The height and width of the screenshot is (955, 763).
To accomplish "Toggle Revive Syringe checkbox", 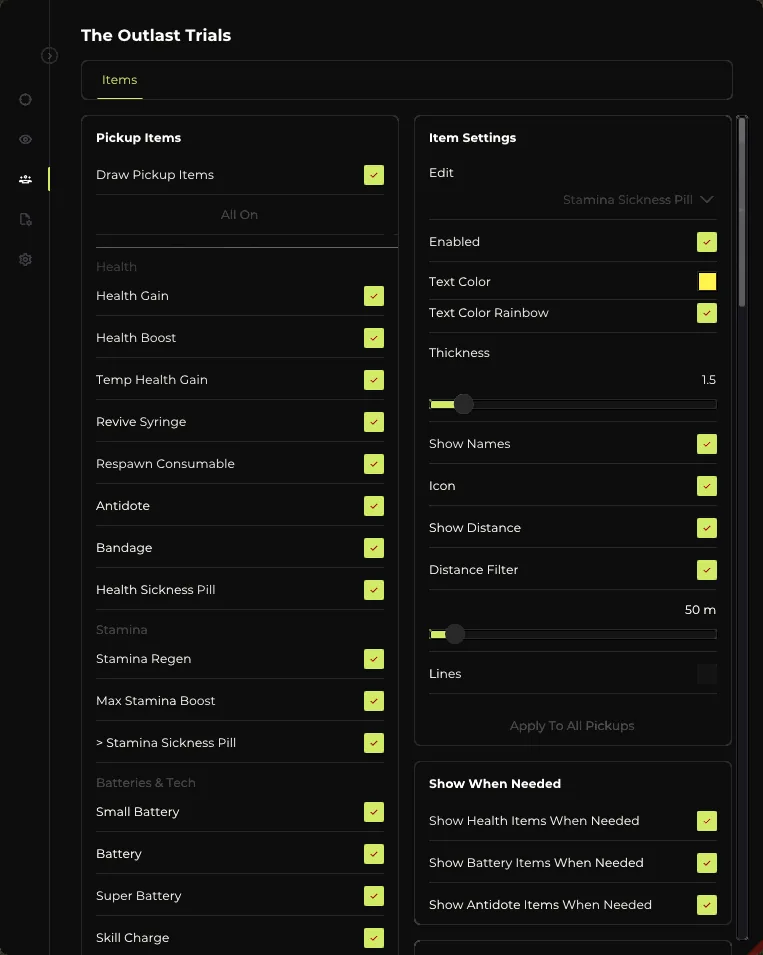I will pyautogui.click(x=374, y=422).
